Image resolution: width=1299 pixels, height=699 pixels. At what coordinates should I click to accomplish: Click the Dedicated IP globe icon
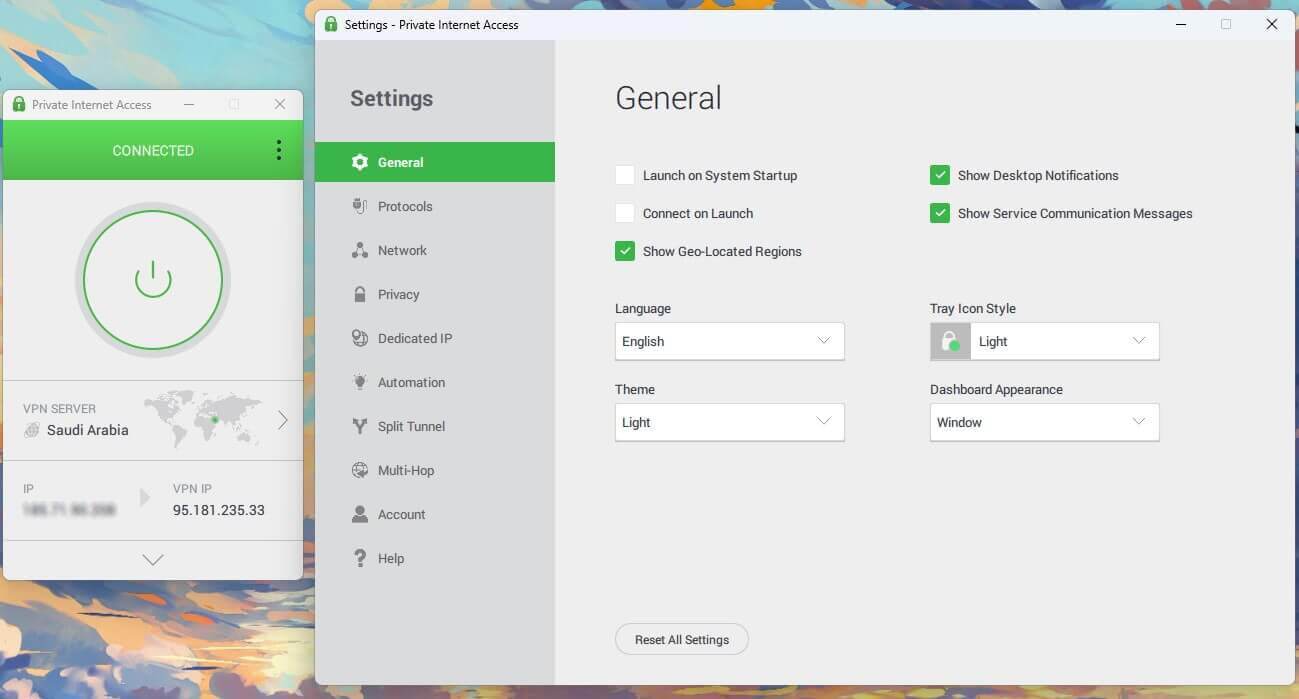(360, 338)
